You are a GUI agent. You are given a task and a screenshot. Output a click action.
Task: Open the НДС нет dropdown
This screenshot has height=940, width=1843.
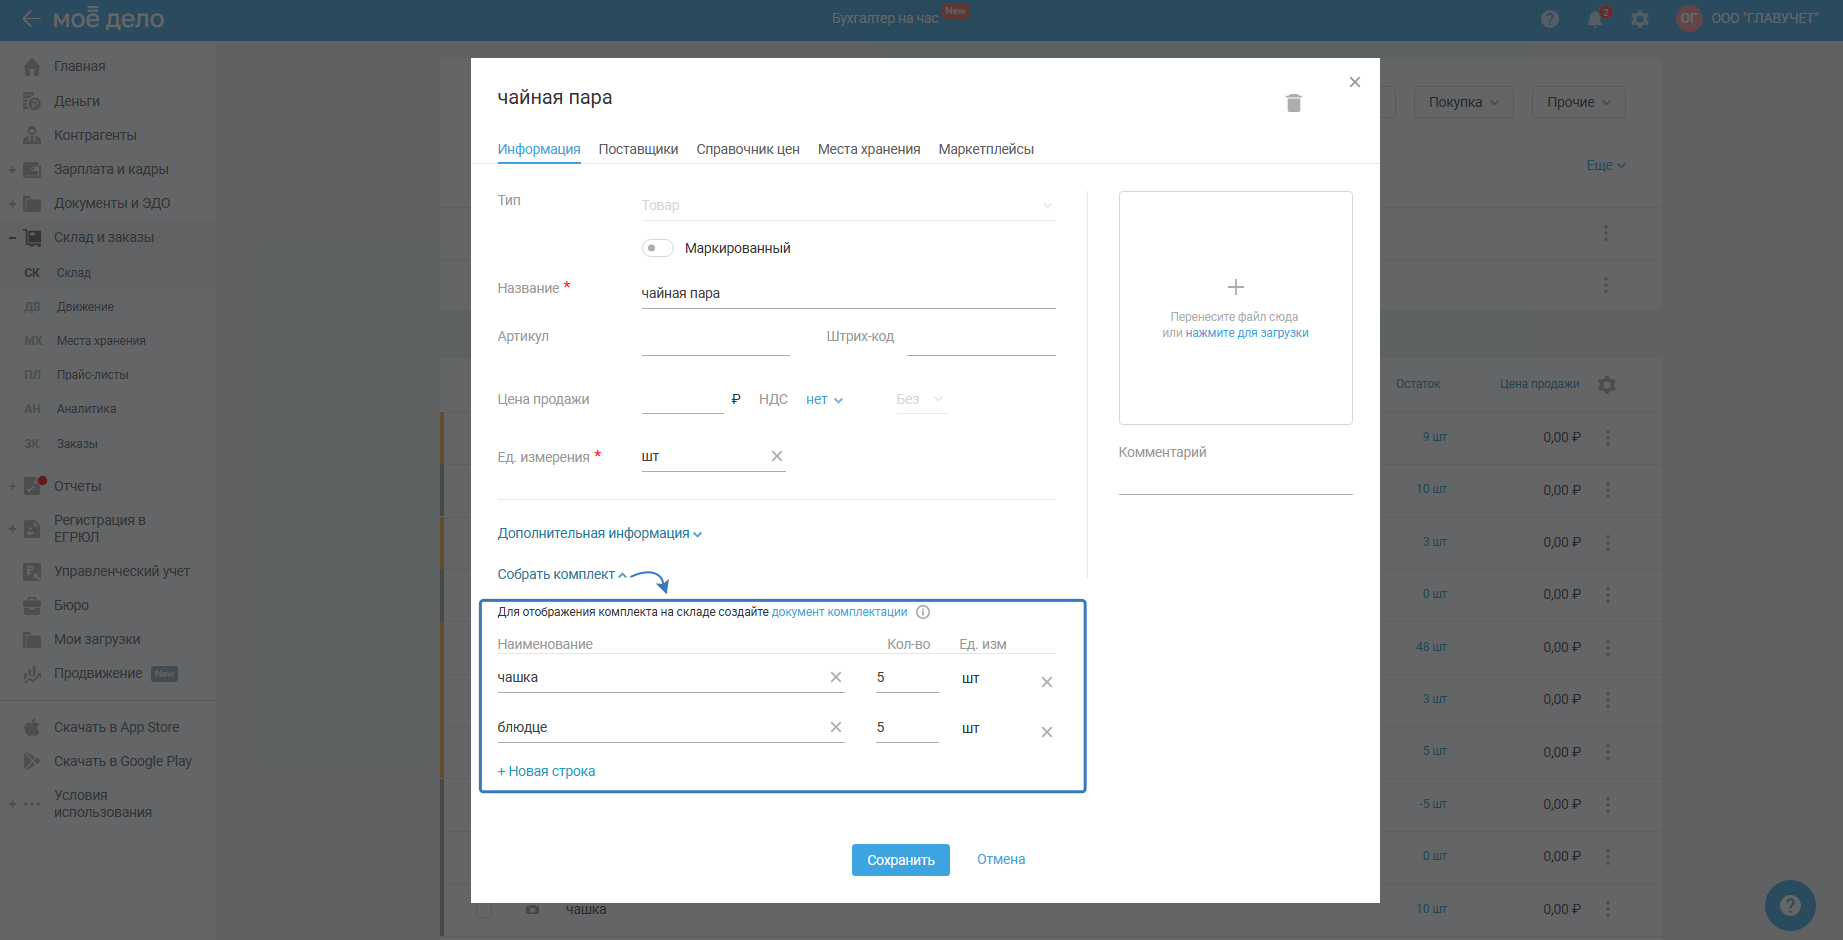(824, 400)
